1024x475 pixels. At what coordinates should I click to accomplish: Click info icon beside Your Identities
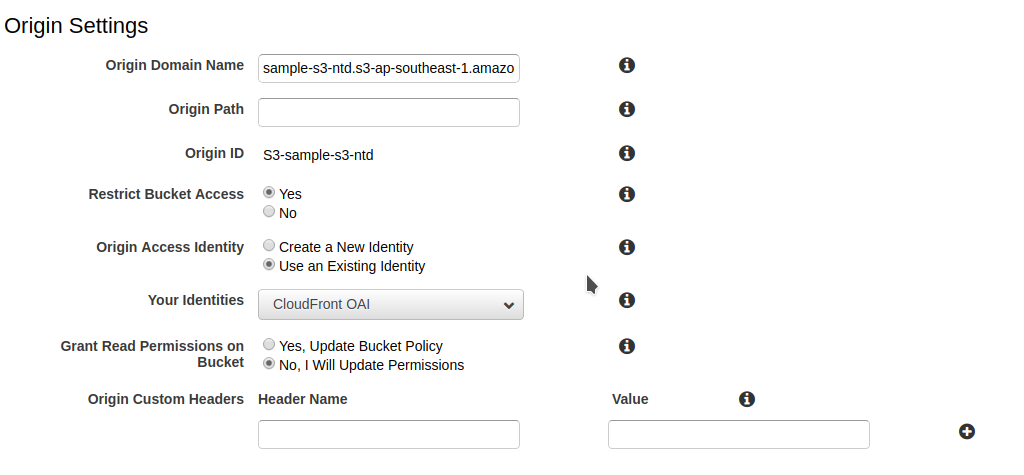[x=627, y=300]
